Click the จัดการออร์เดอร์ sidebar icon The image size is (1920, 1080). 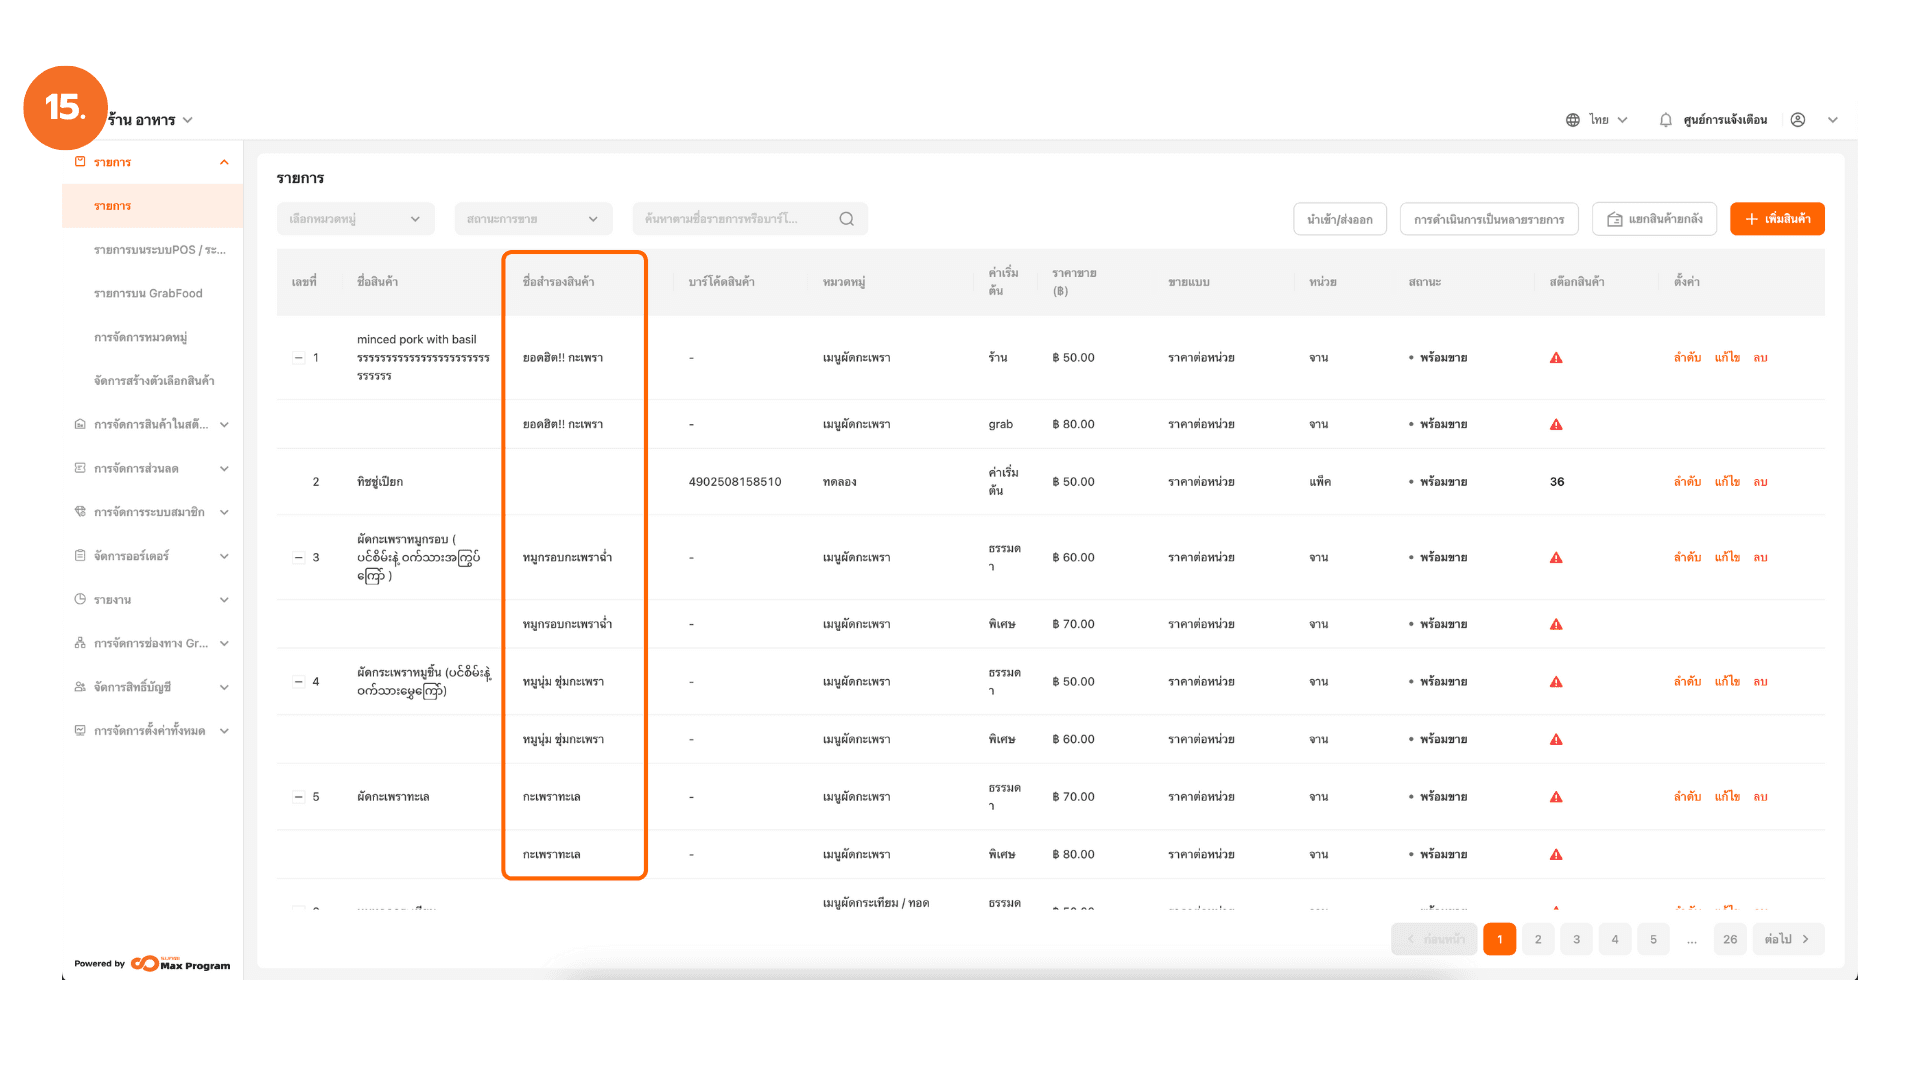pos(80,556)
